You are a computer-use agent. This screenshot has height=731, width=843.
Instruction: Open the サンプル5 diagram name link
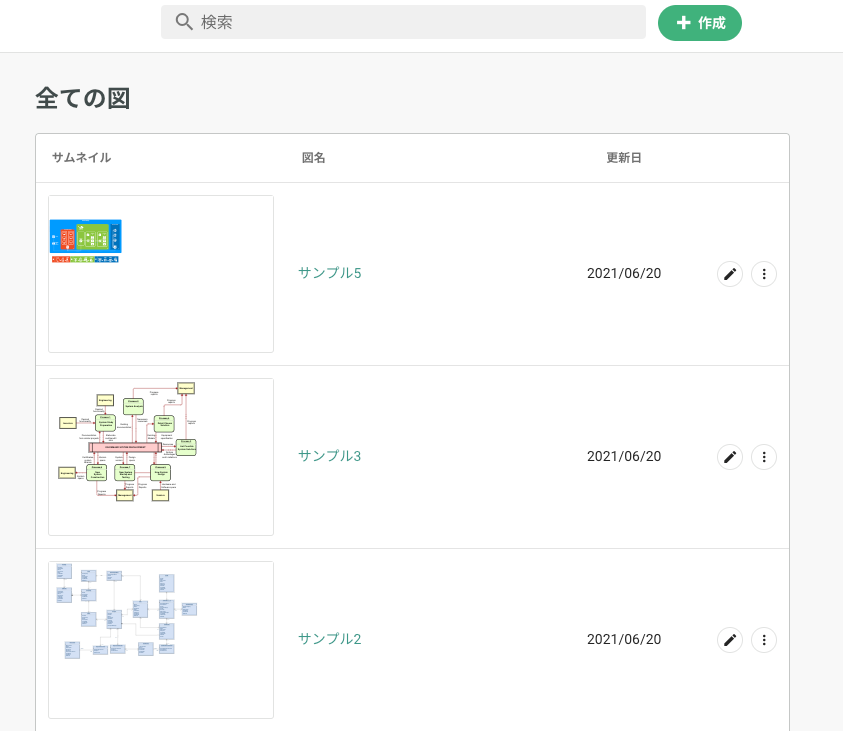click(329, 273)
